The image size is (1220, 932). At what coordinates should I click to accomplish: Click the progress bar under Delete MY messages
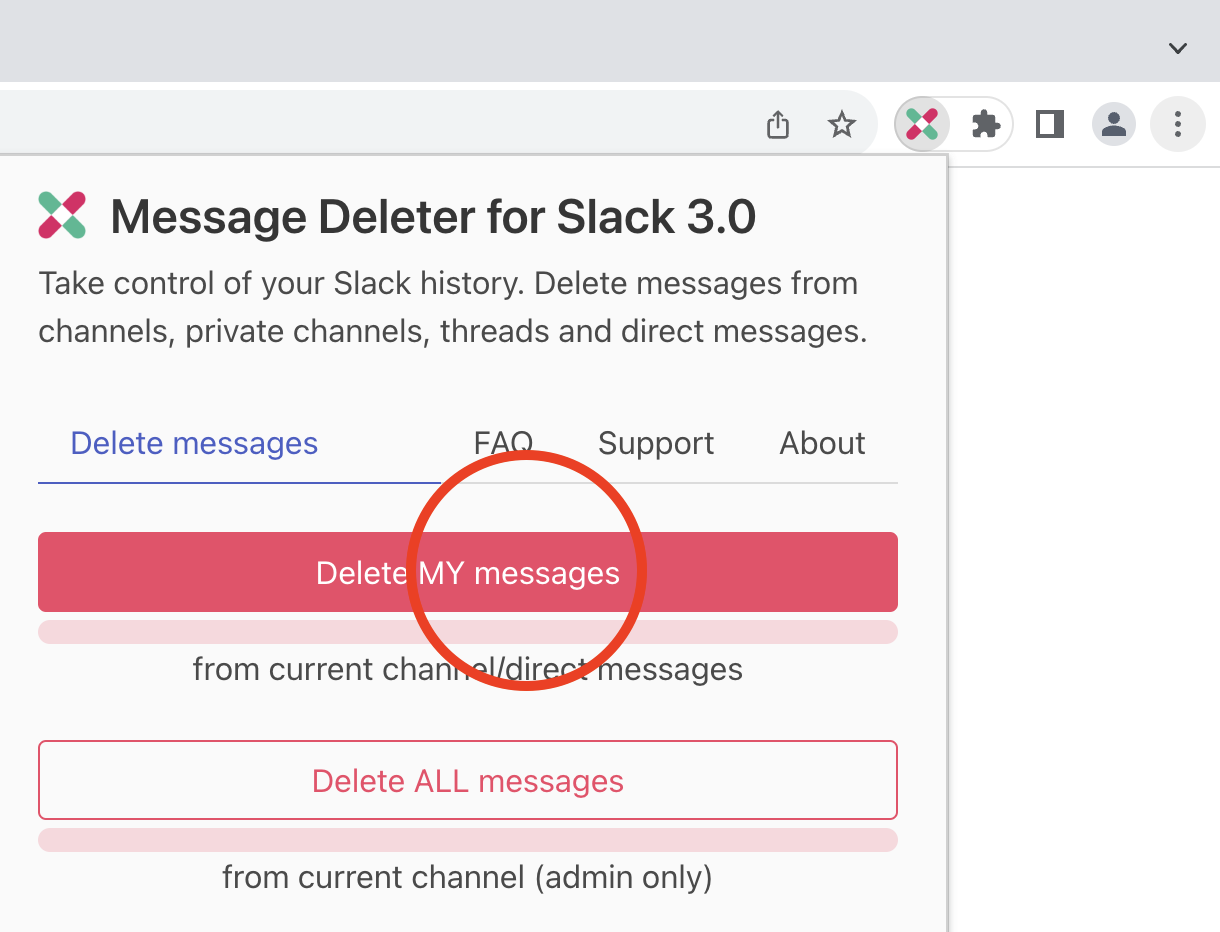pyautogui.click(x=468, y=631)
